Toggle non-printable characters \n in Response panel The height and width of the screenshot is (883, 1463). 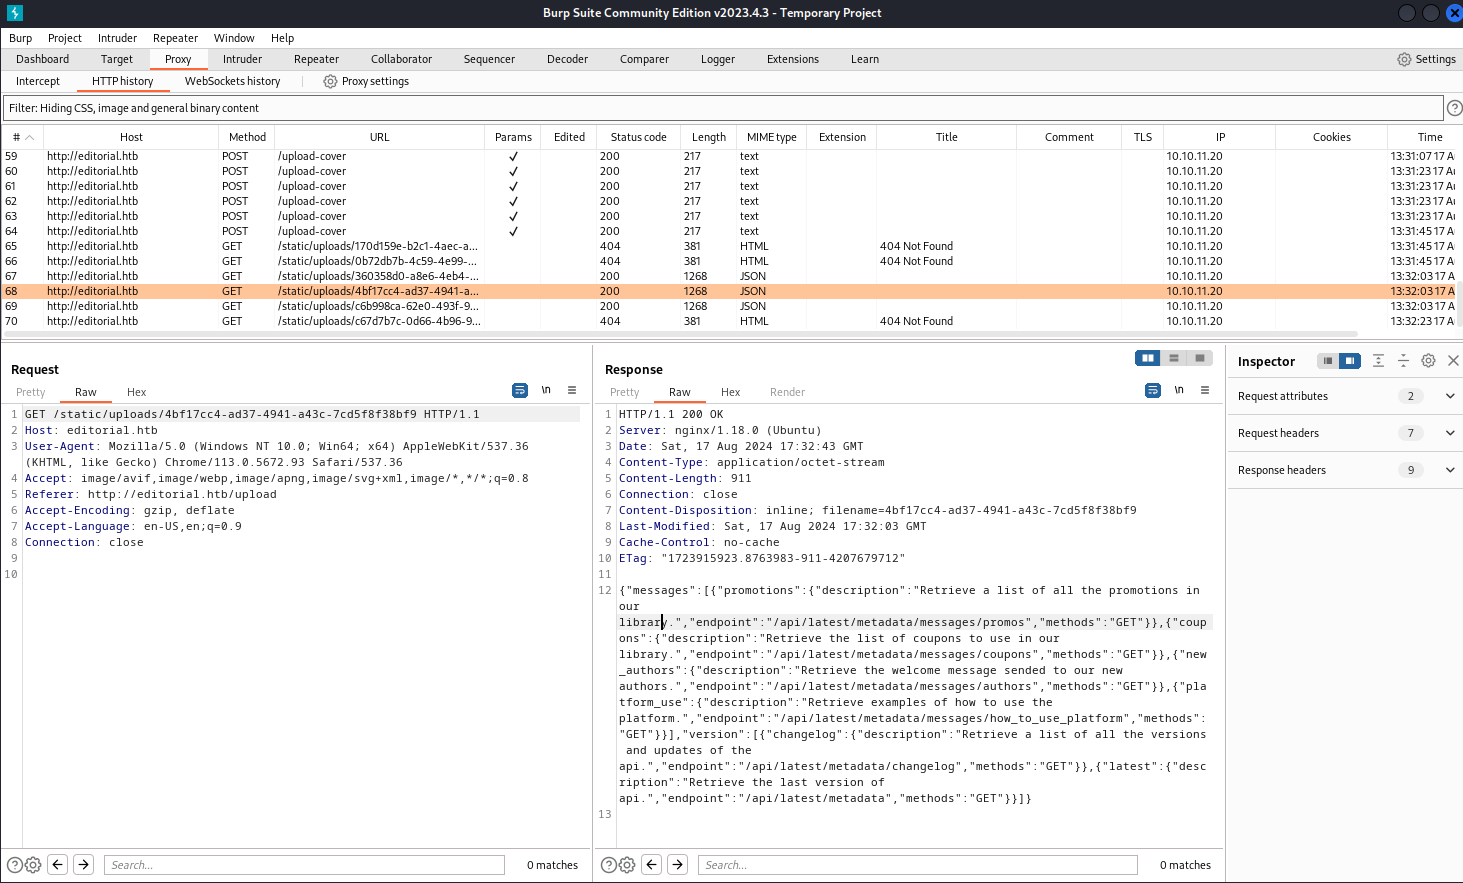point(1179,390)
